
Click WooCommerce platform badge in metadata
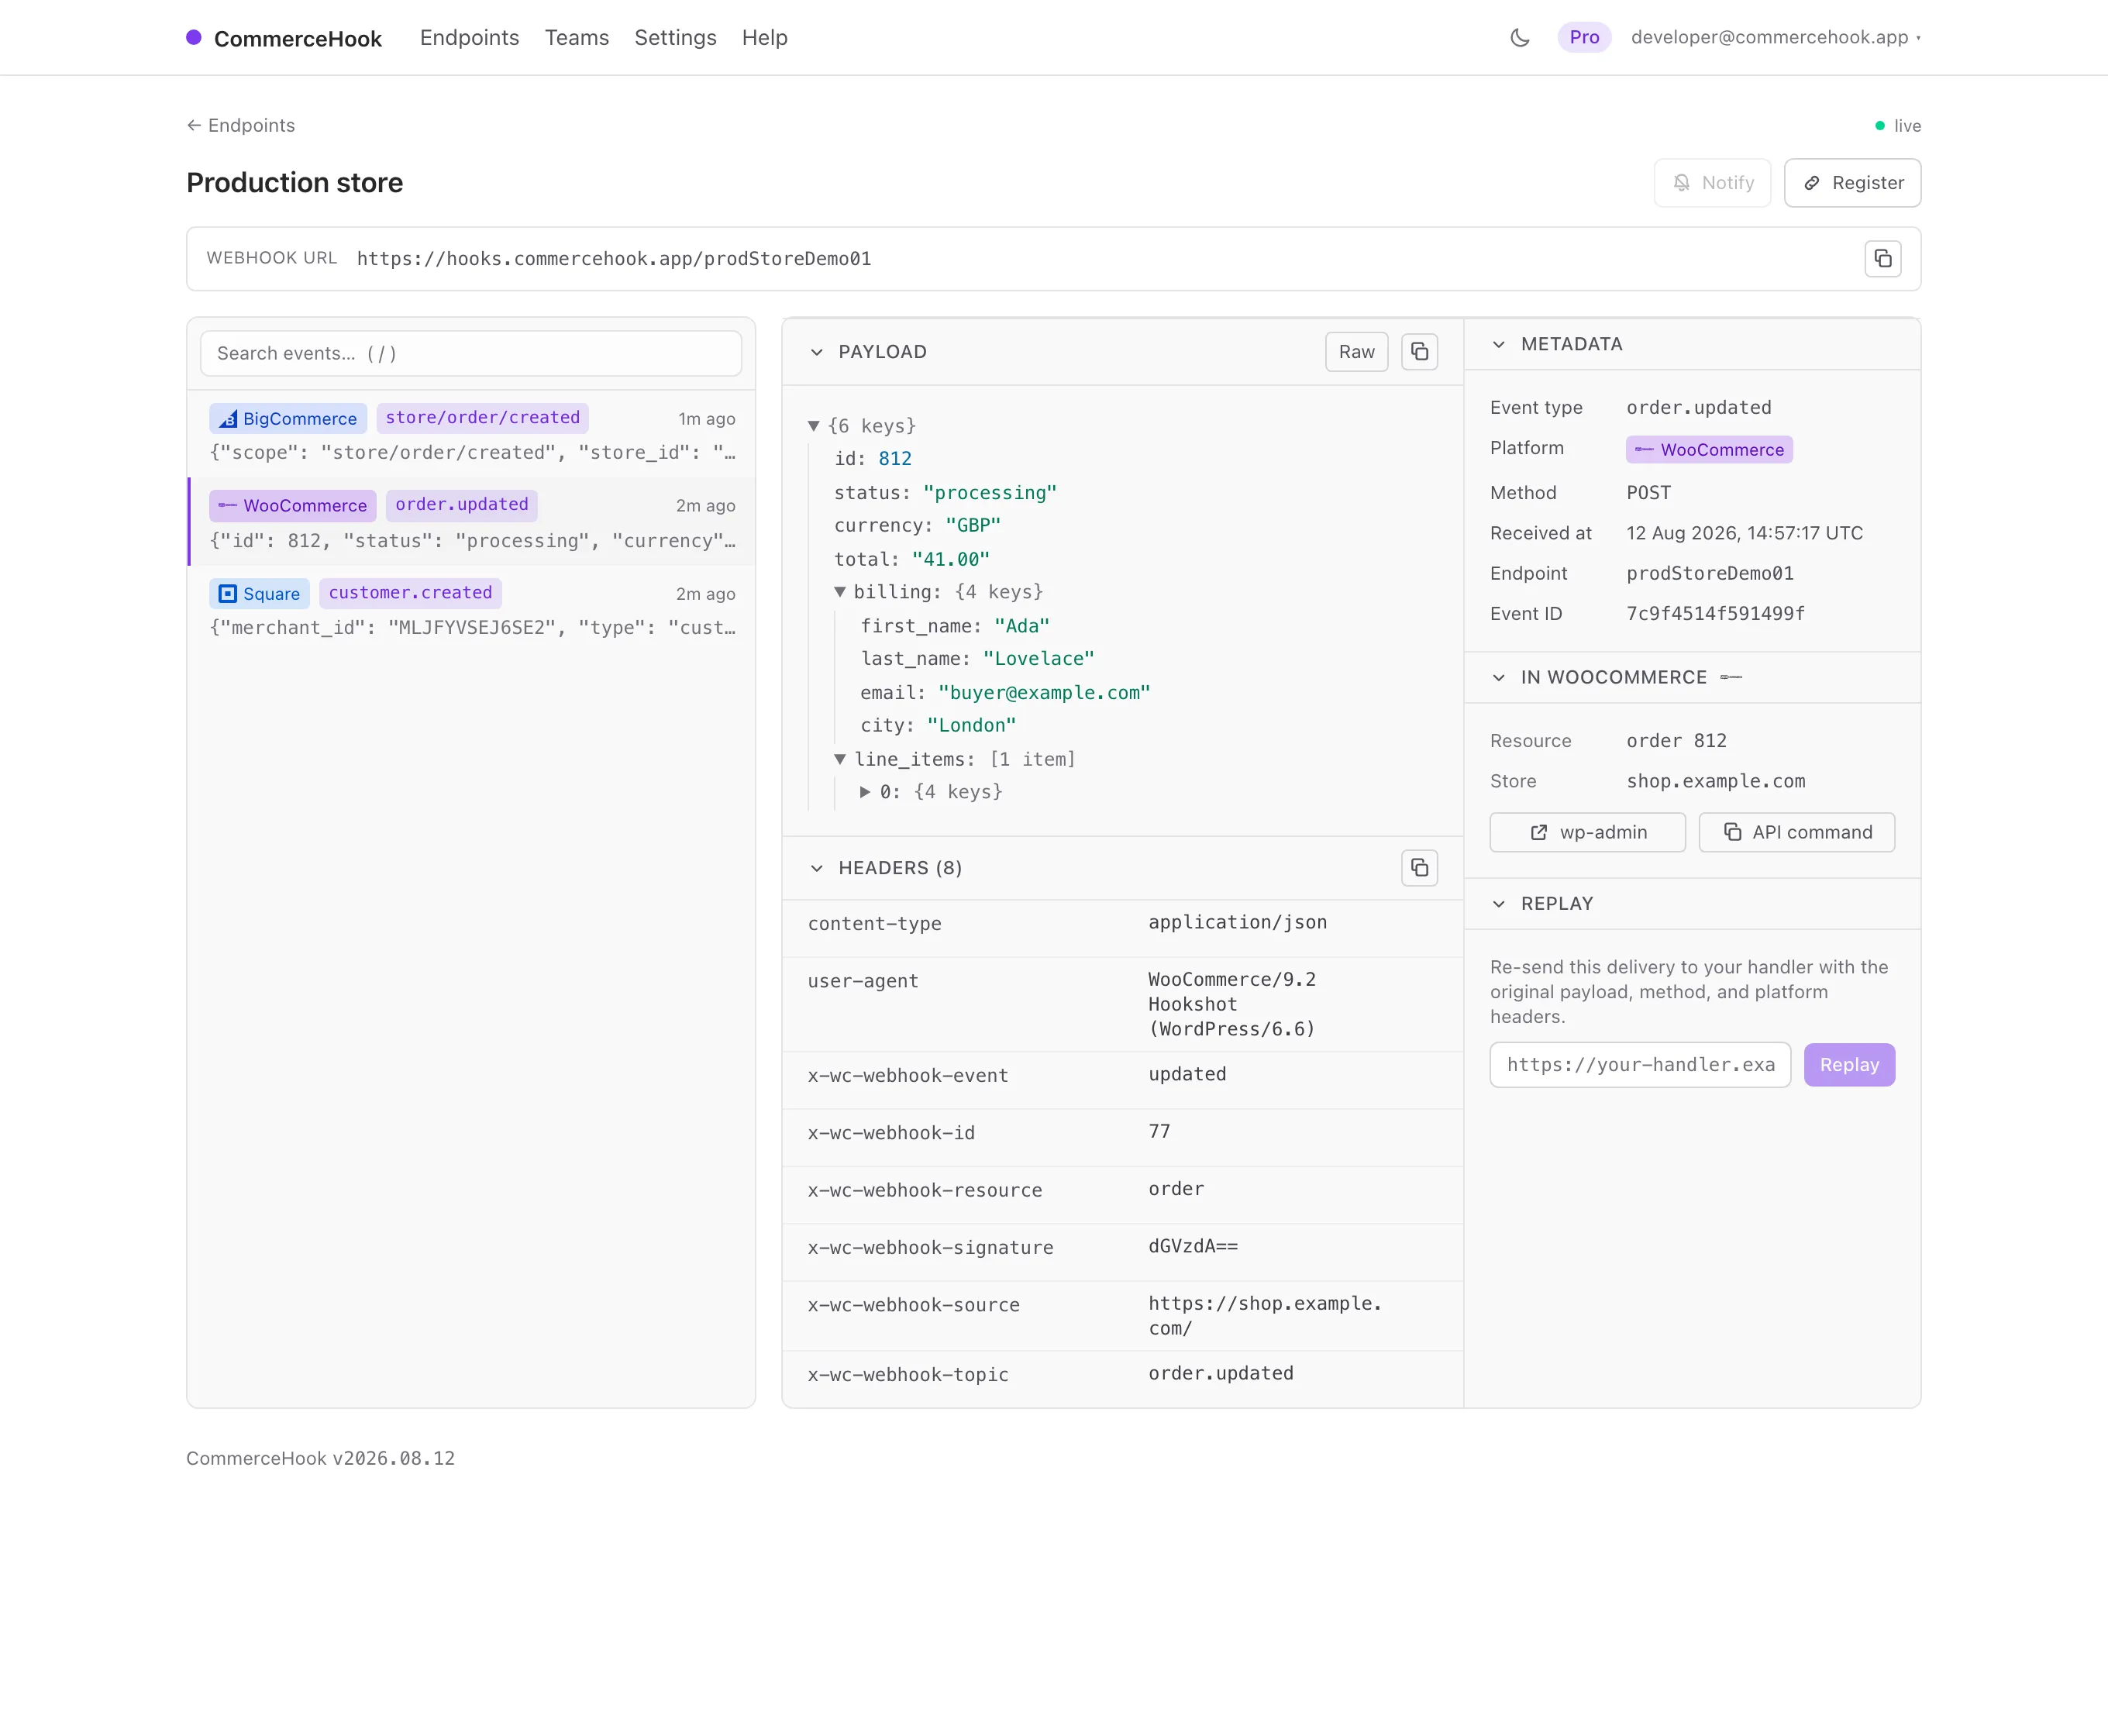tap(1708, 450)
